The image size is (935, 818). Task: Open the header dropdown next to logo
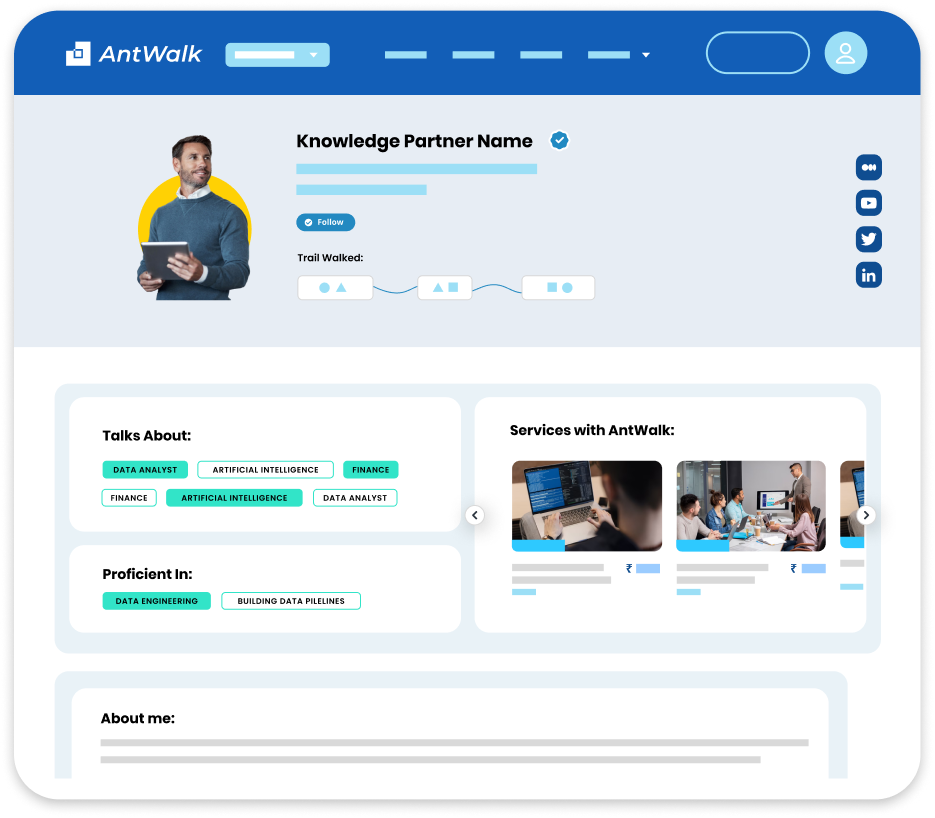pos(277,55)
